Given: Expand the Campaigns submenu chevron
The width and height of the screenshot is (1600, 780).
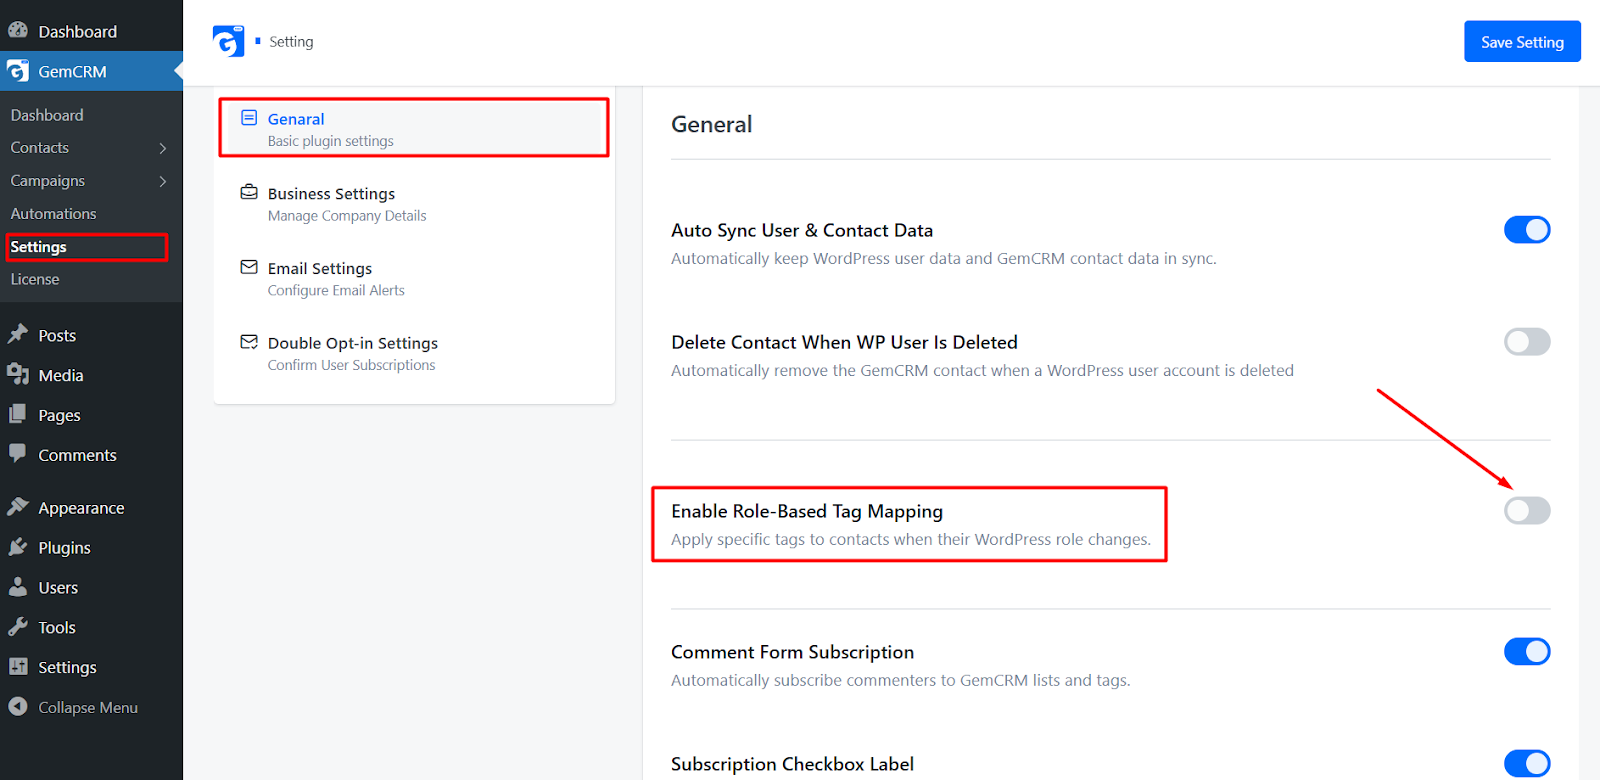Looking at the screenshot, I should point(163,181).
